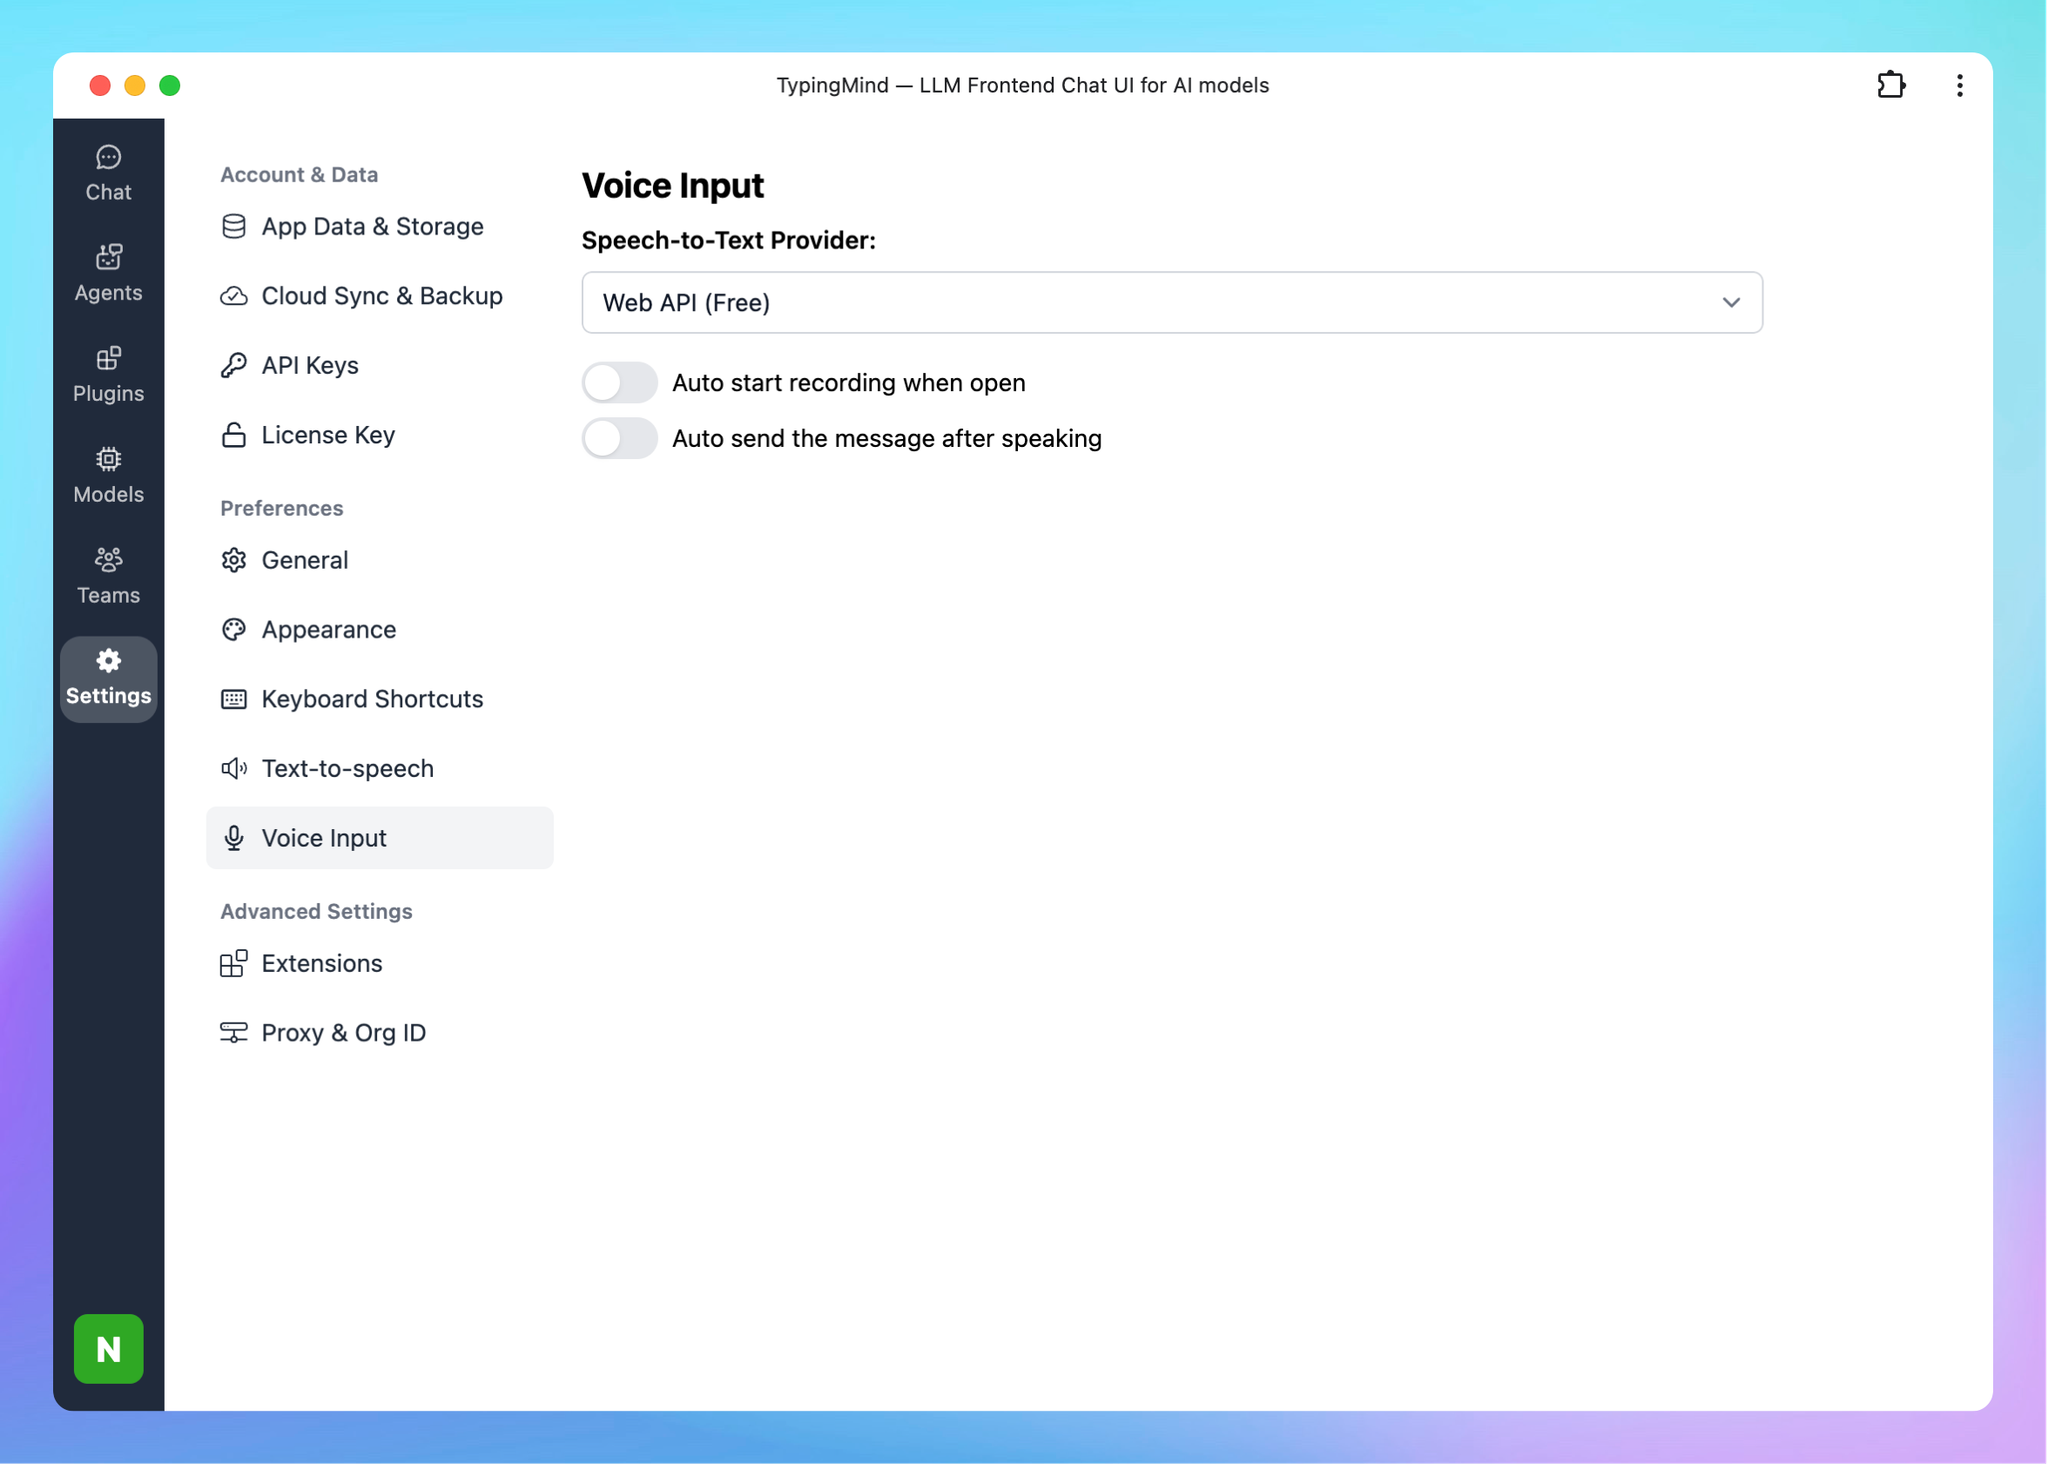Click the Advanced Settings section header
Viewport: 2048px width, 1465px height.
point(316,911)
